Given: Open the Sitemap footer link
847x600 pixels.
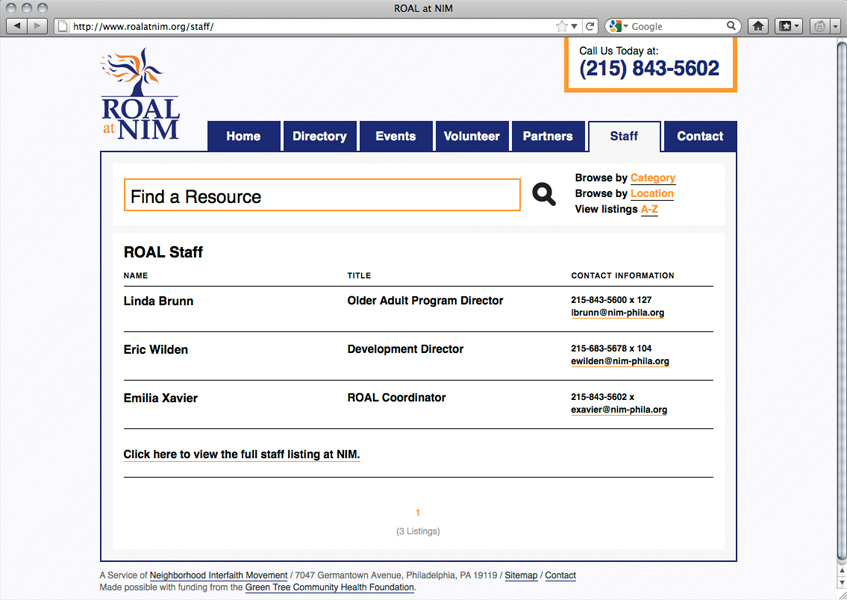Looking at the screenshot, I should 521,576.
